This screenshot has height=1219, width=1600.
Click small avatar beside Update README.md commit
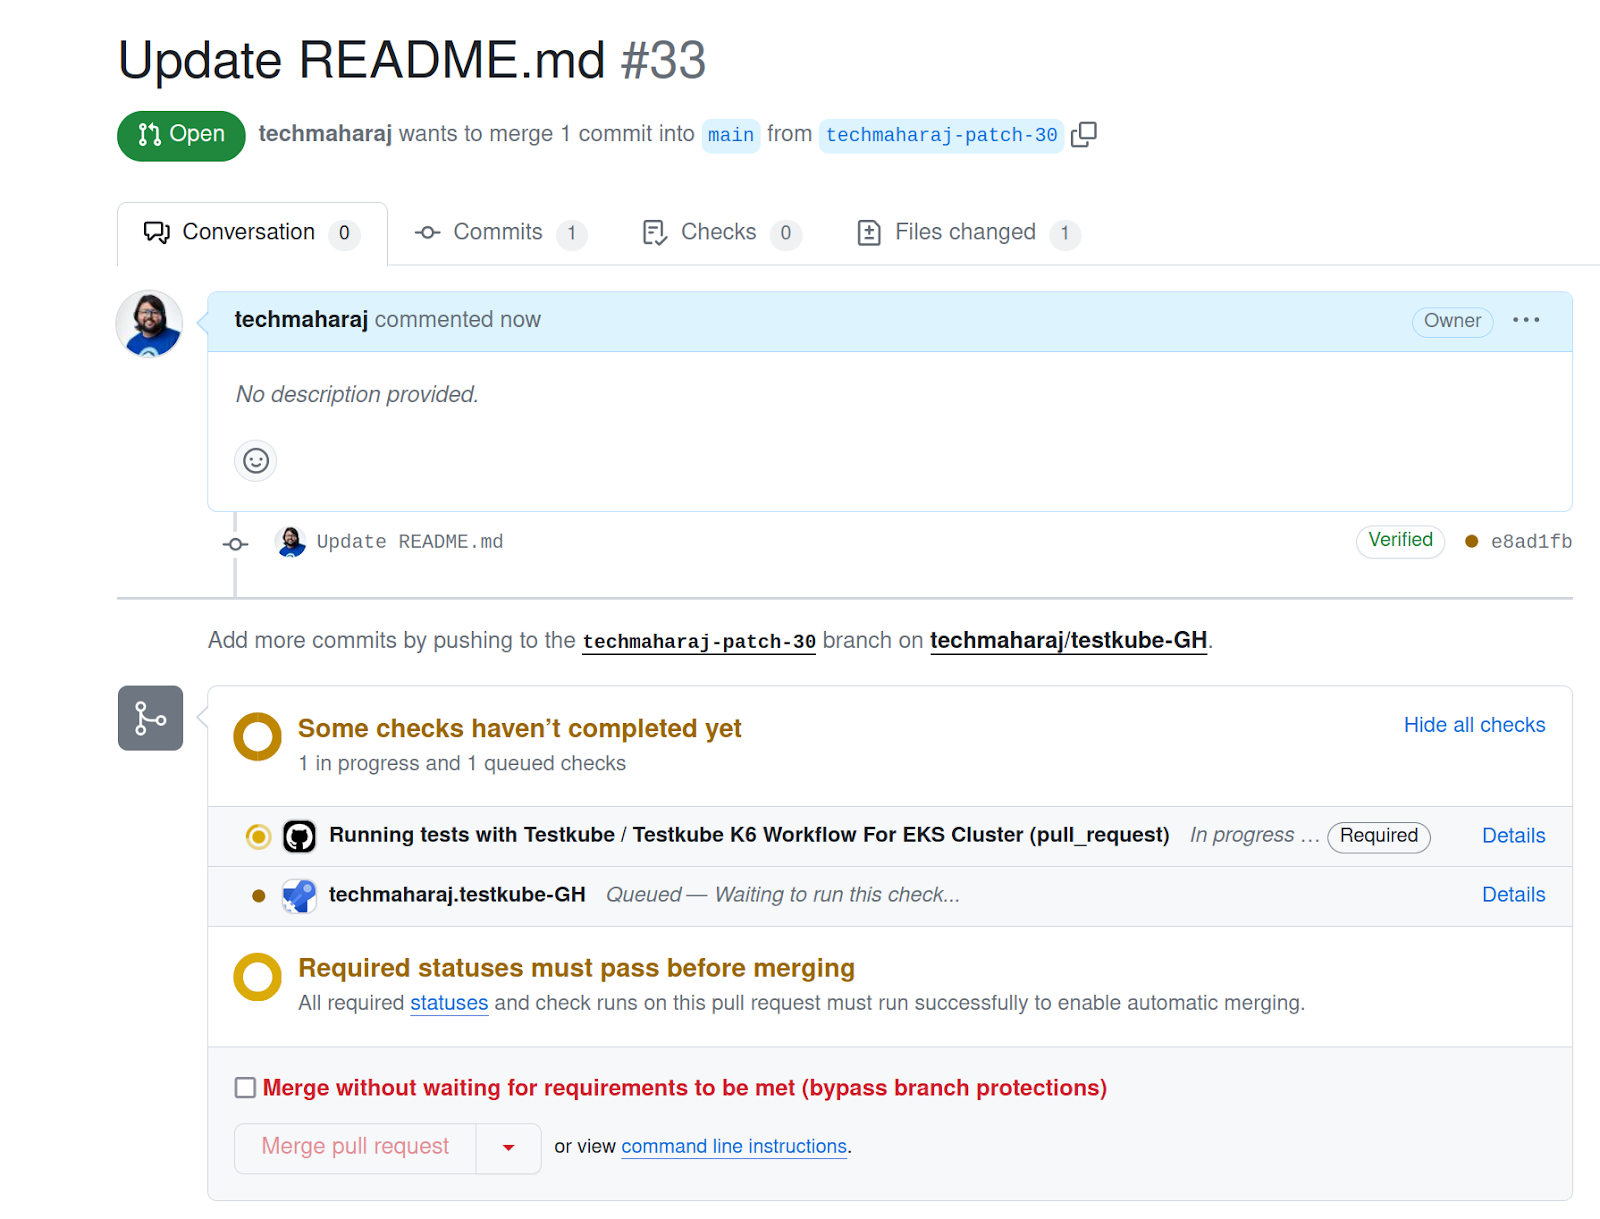point(291,542)
